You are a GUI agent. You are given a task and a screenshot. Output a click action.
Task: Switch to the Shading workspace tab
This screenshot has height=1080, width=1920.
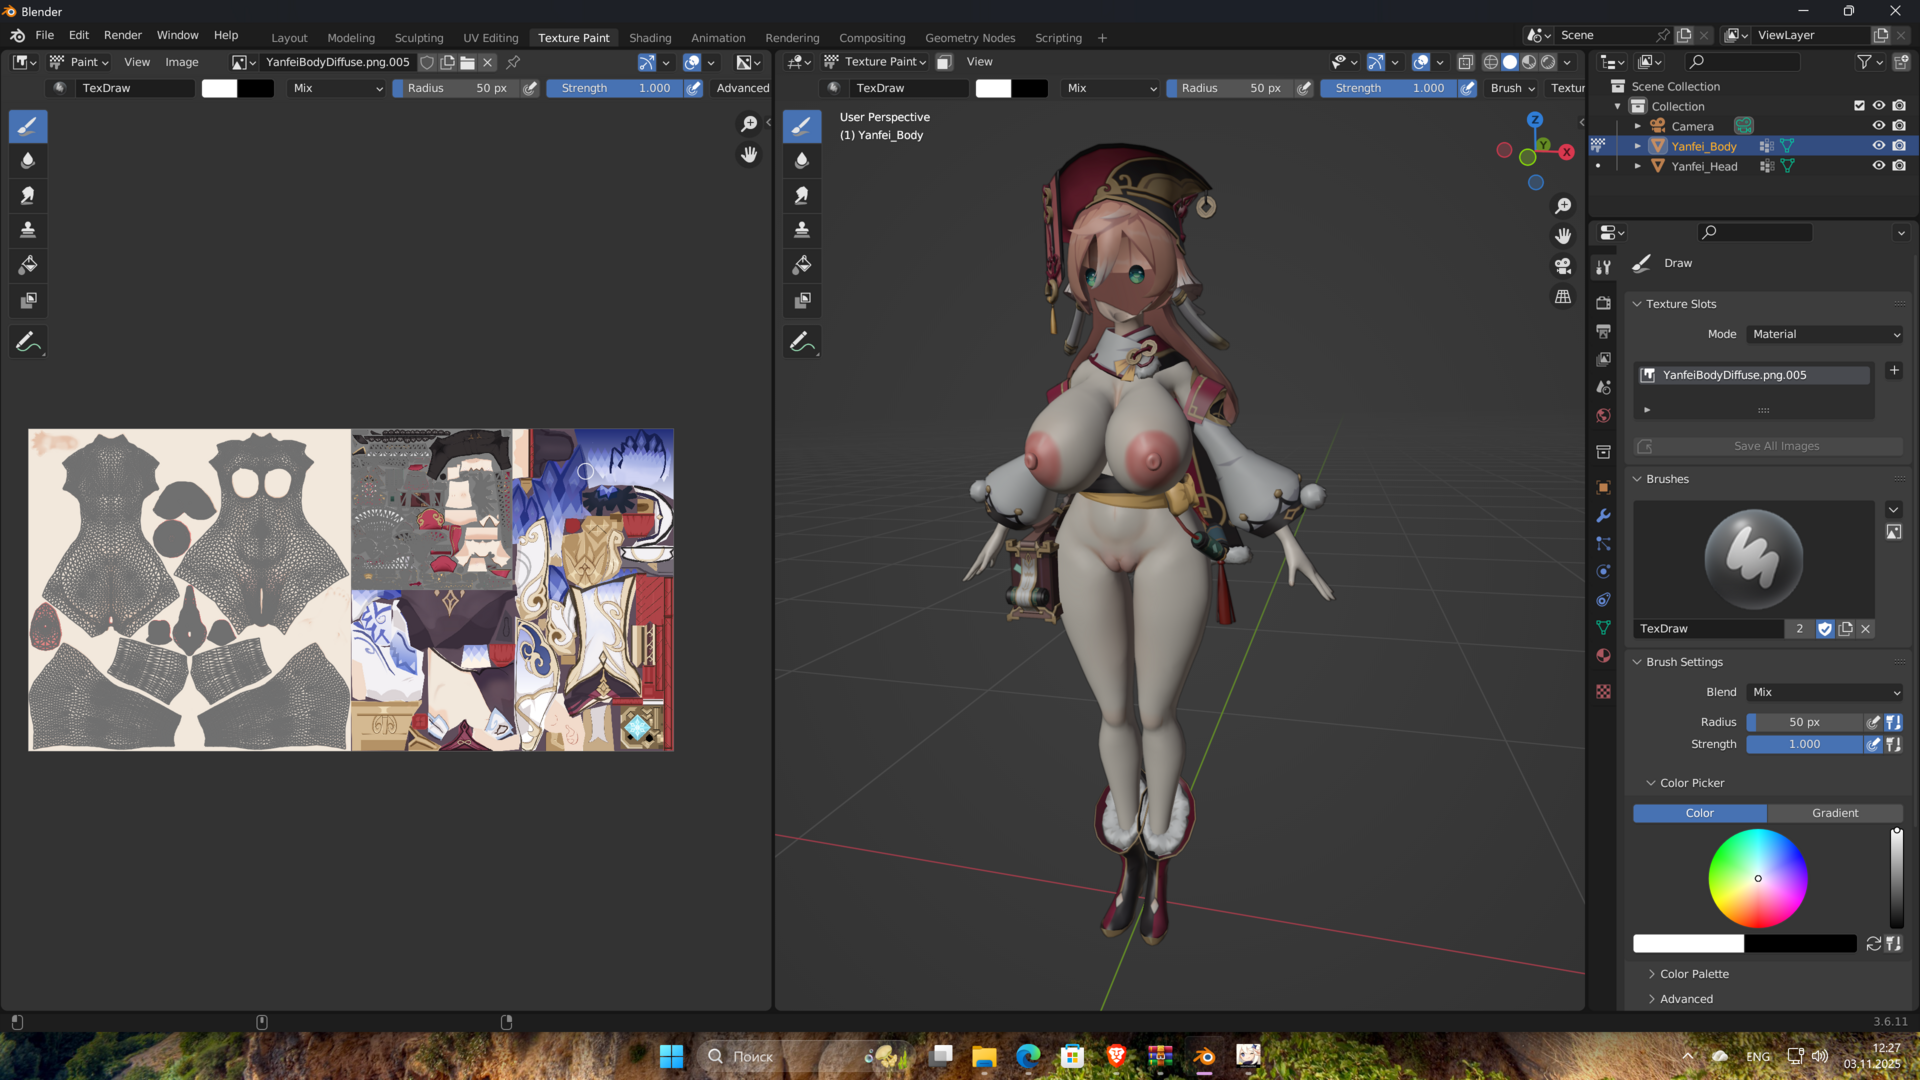[650, 38]
